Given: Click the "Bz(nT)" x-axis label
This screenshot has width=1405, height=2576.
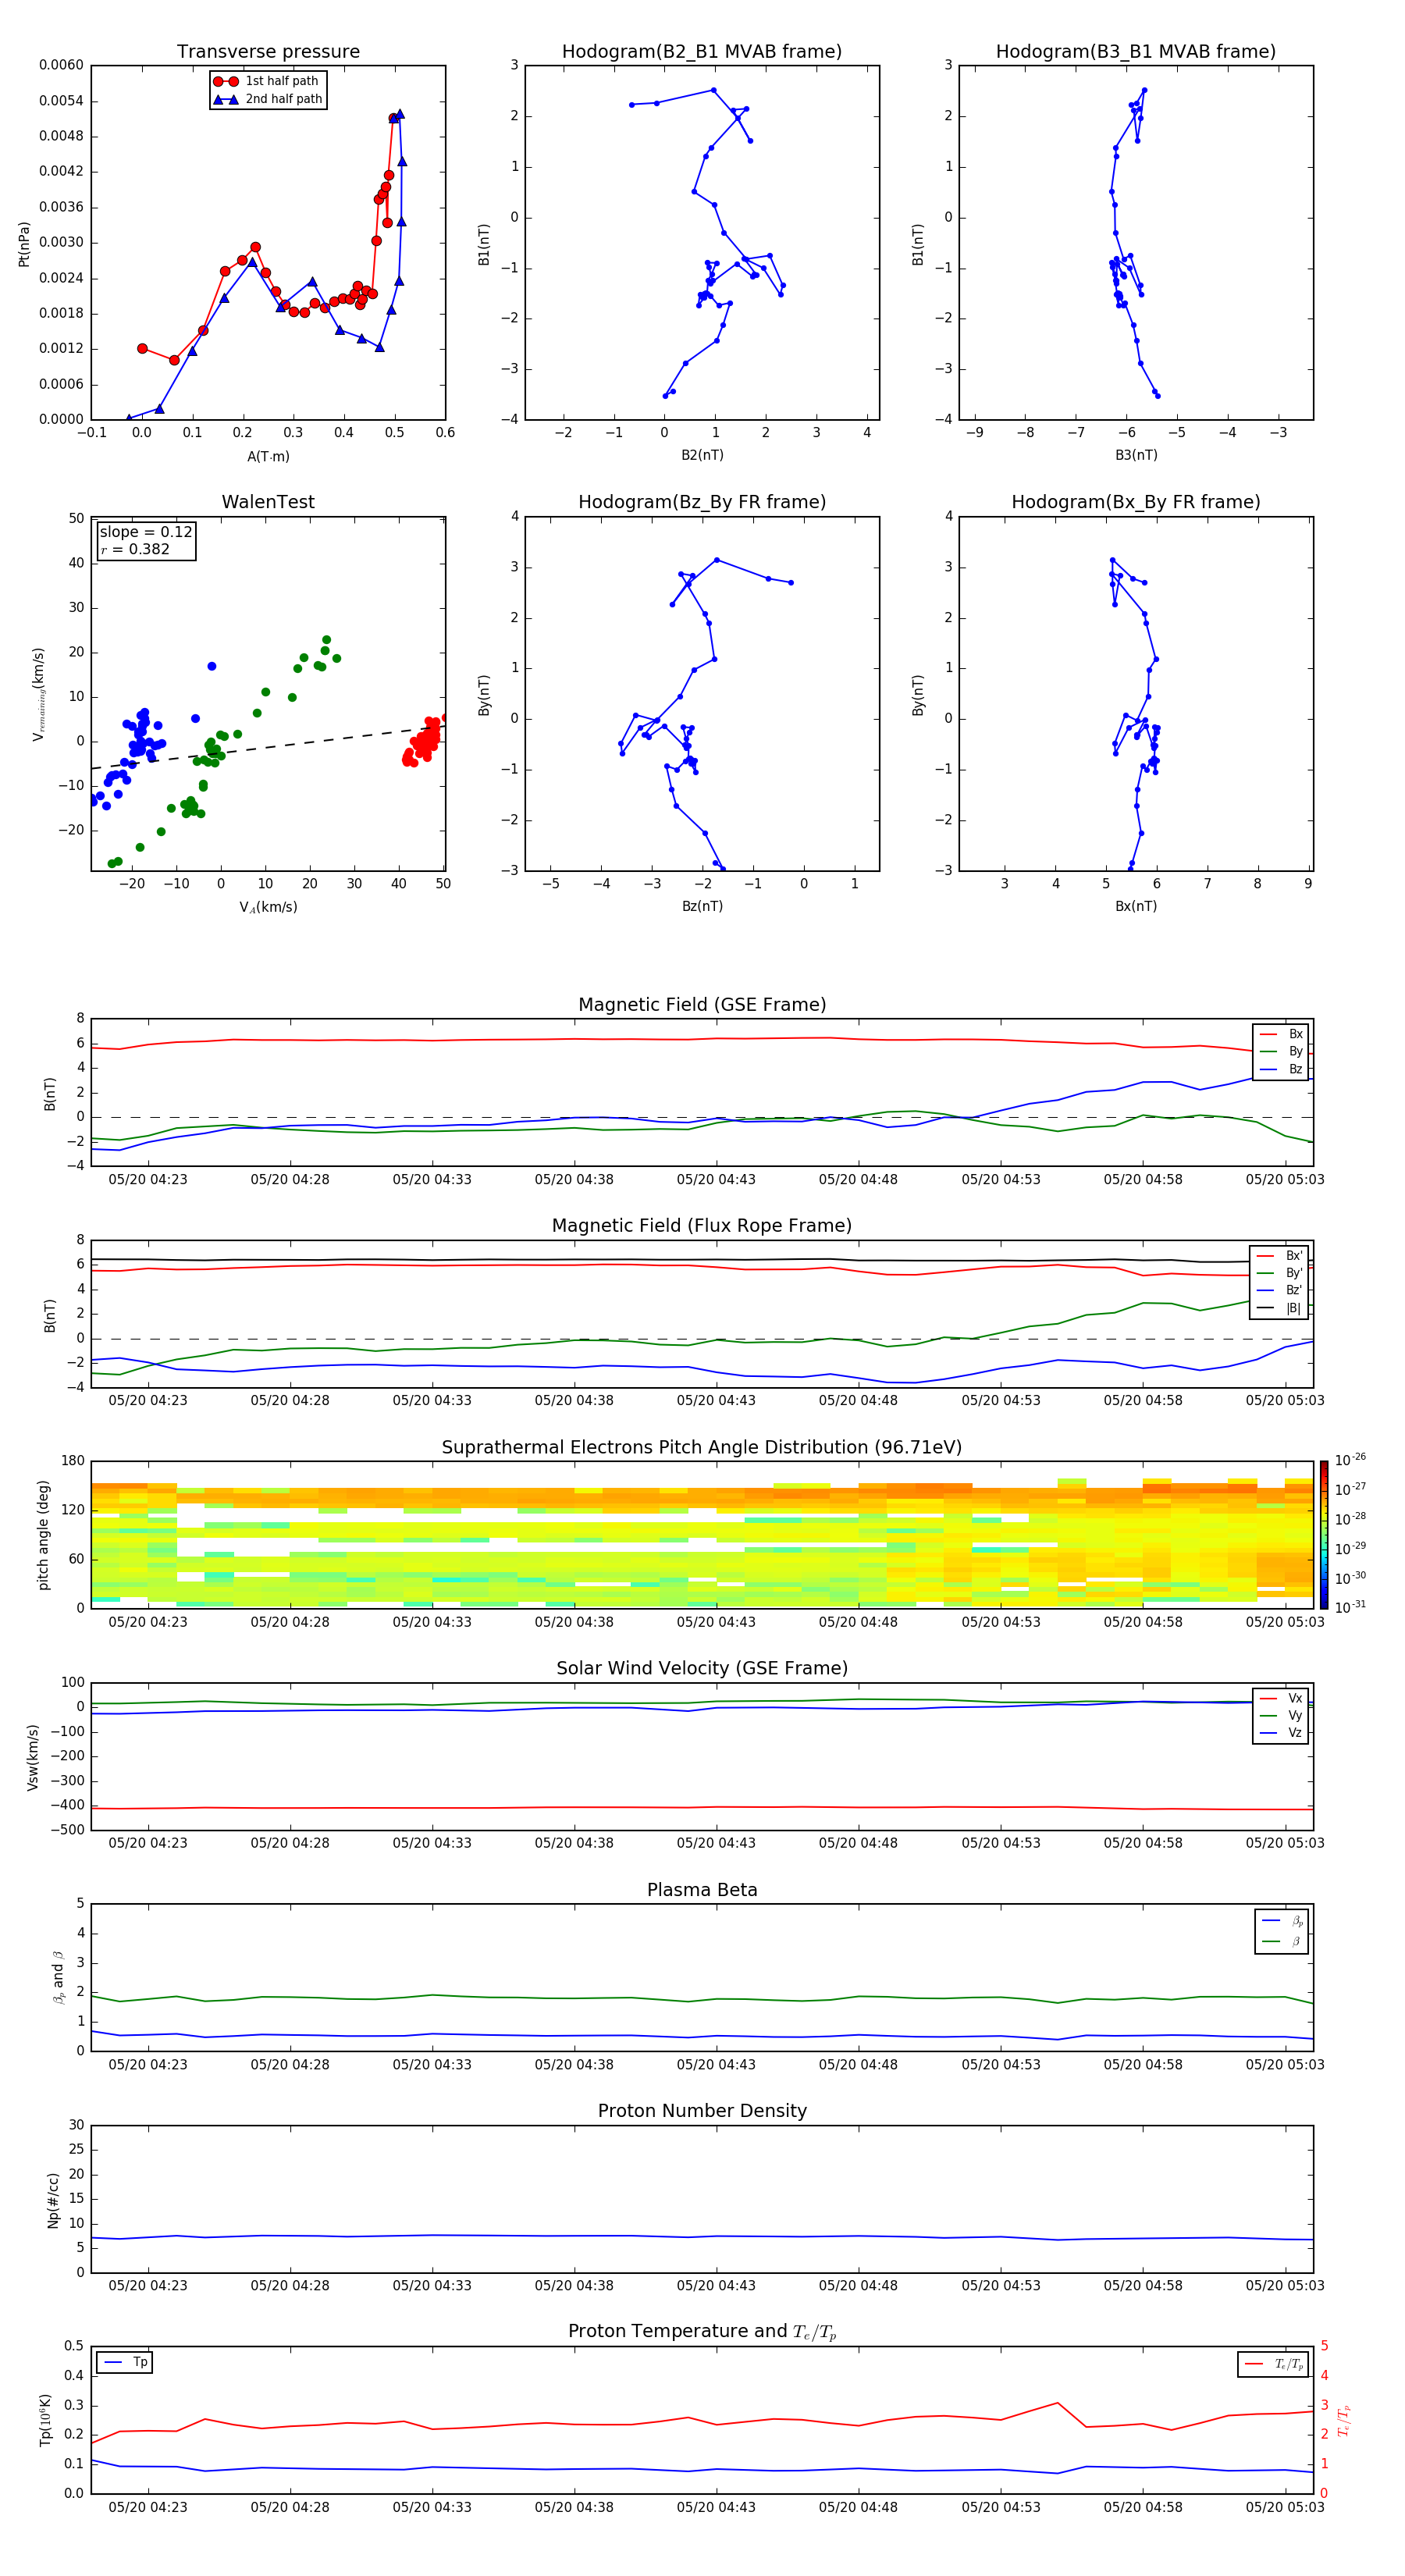Looking at the screenshot, I should (x=702, y=906).
